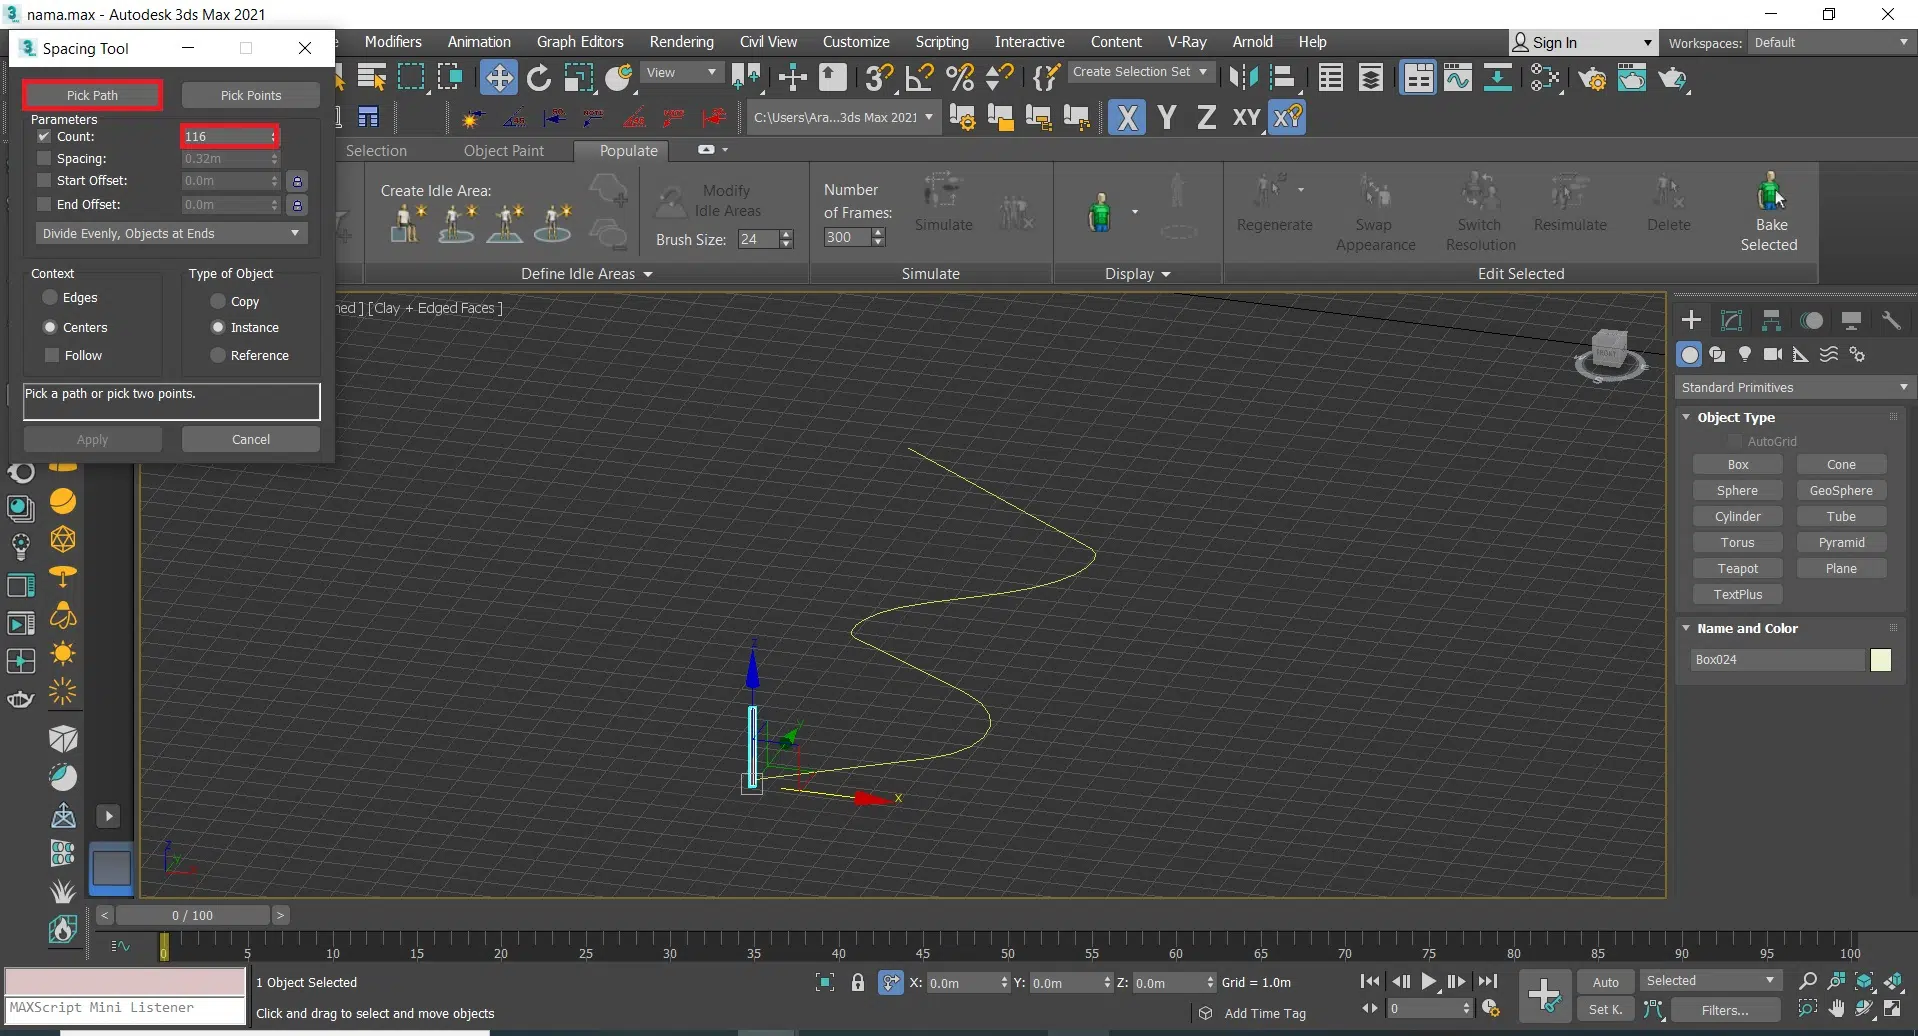Open the Modify panel tab icon
Viewport: 1918px width, 1036px height.
(x=1731, y=320)
